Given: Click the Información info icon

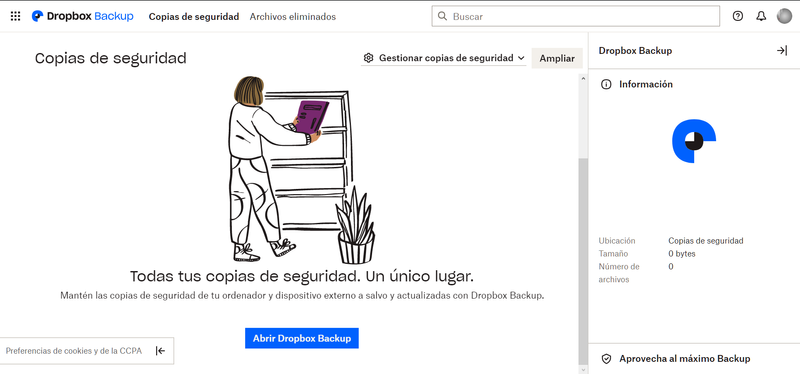Looking at the screenshot, I should pyautogui.click(x=606, y=85).
